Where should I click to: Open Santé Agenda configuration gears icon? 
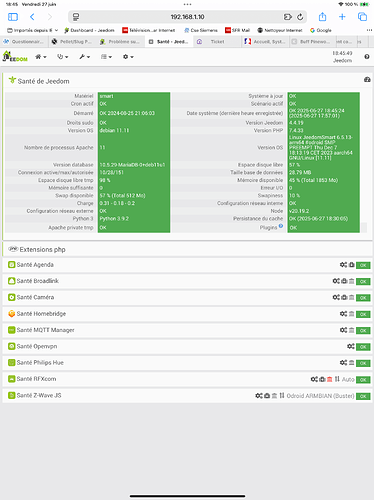[343, 265]
